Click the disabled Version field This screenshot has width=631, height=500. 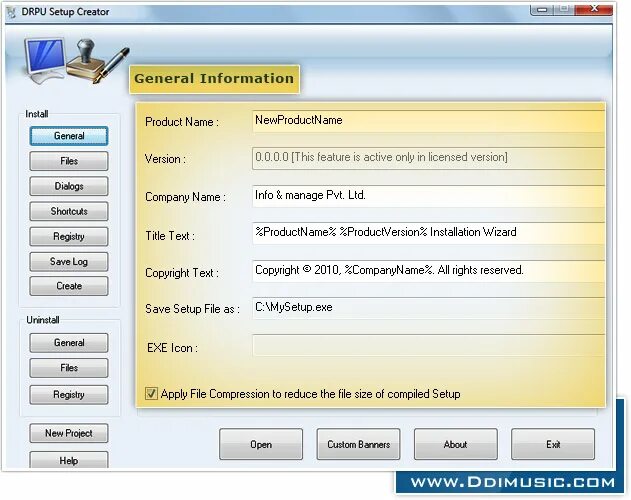(428, 158)
